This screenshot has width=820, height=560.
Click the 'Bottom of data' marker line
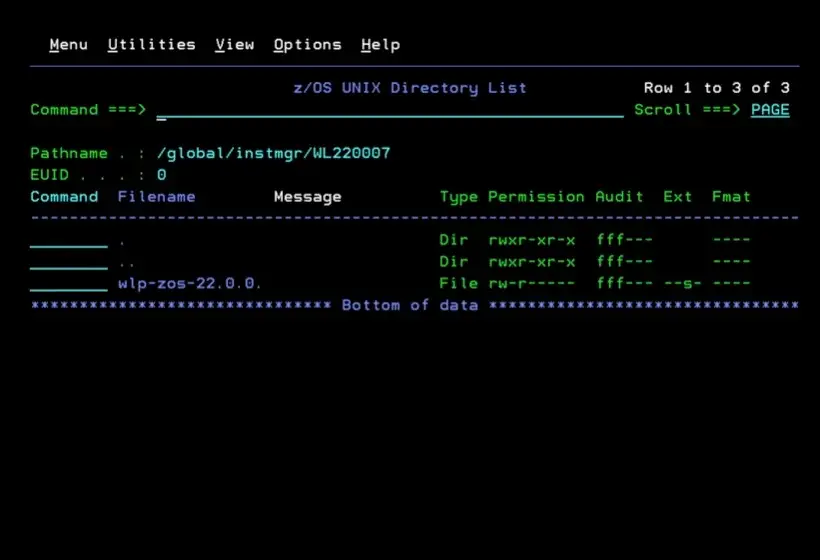tap(414, 305)
